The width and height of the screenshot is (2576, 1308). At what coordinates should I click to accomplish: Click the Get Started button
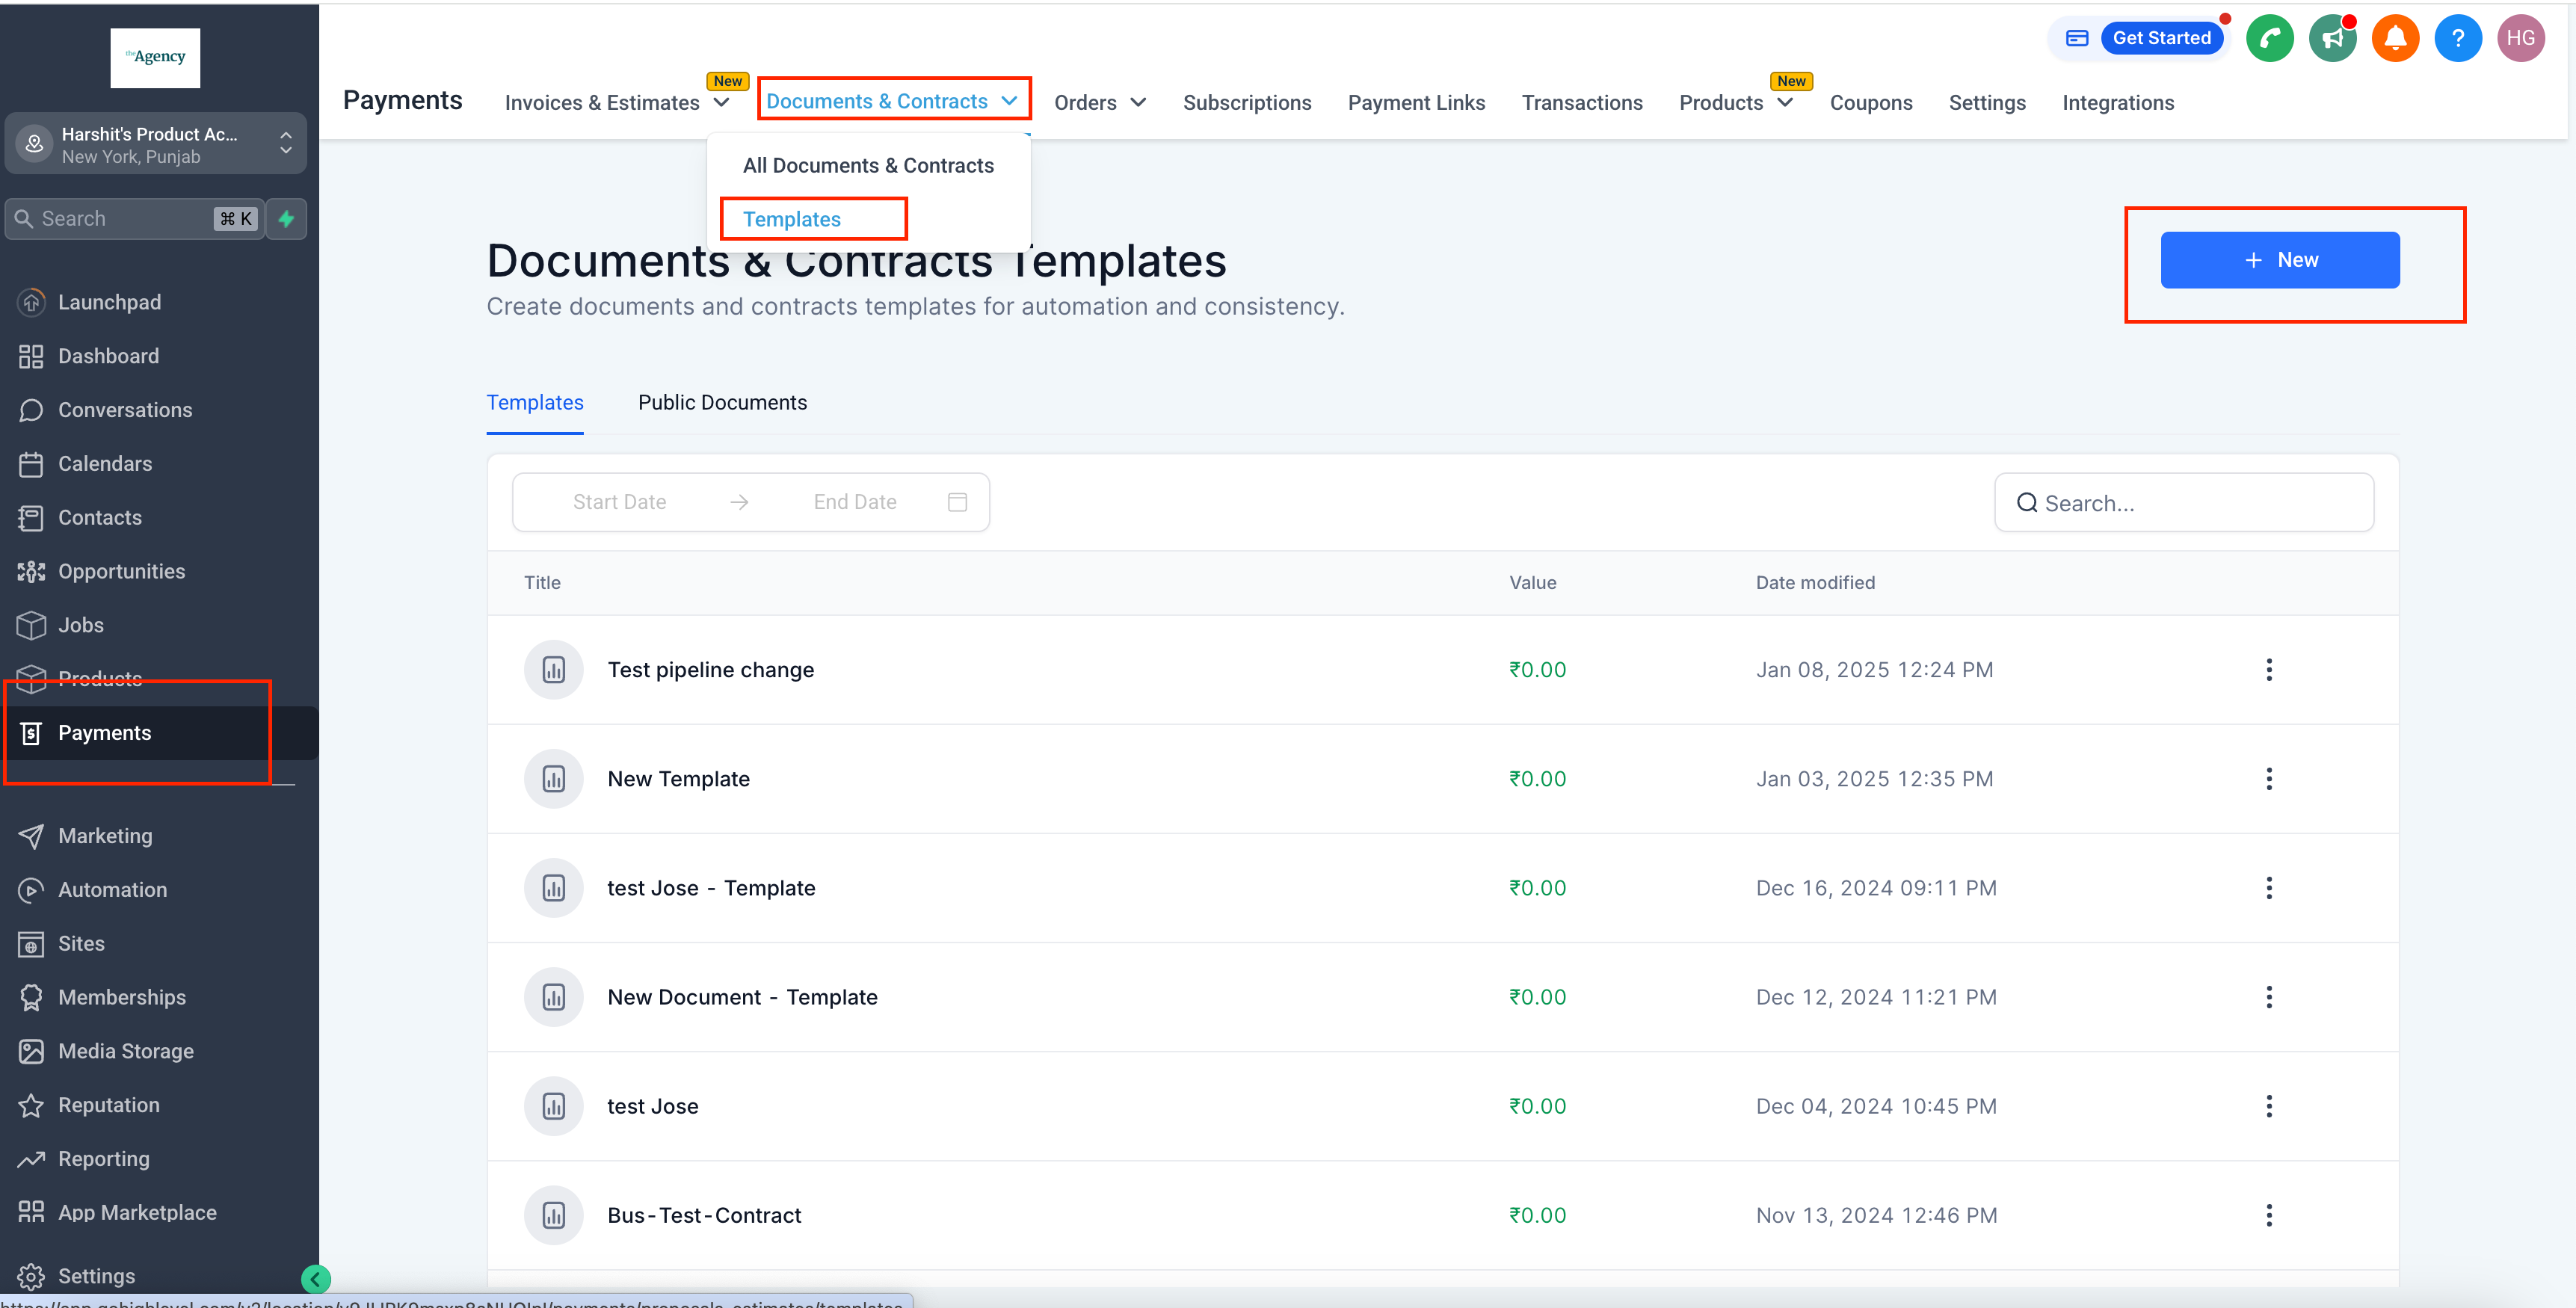click(x=2160, y=38)
